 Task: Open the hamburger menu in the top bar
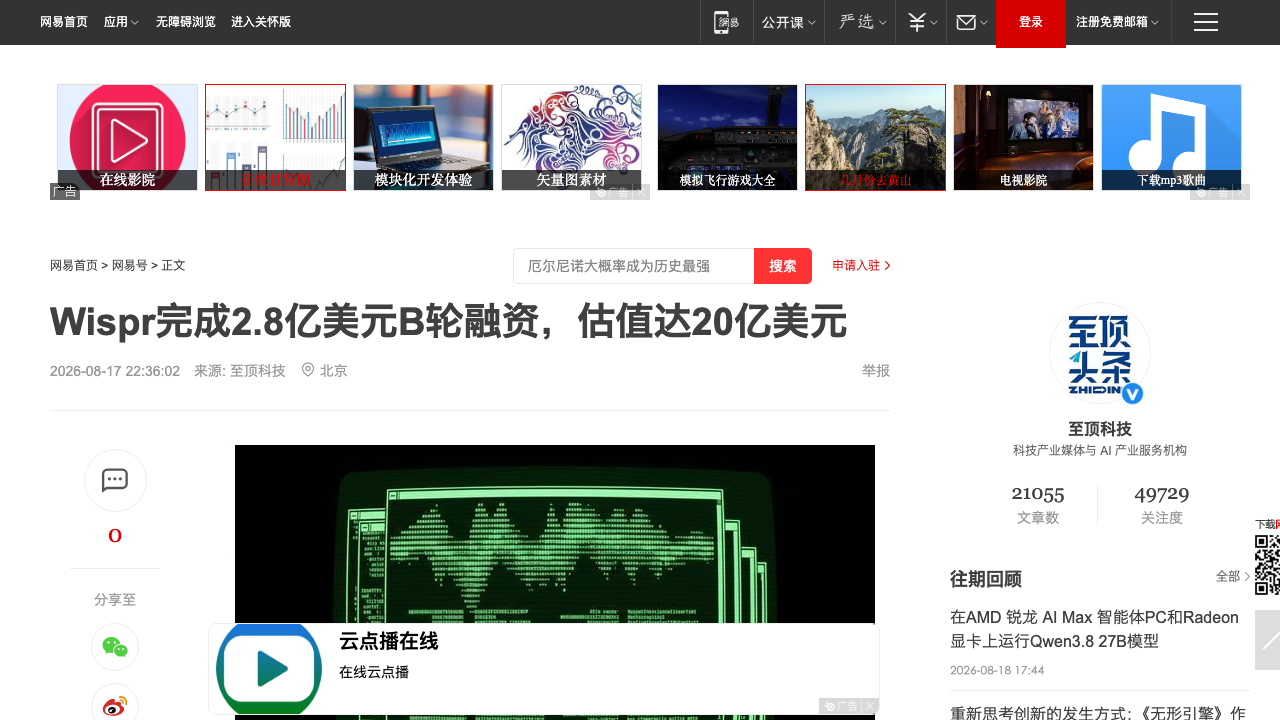point(1206,22)
